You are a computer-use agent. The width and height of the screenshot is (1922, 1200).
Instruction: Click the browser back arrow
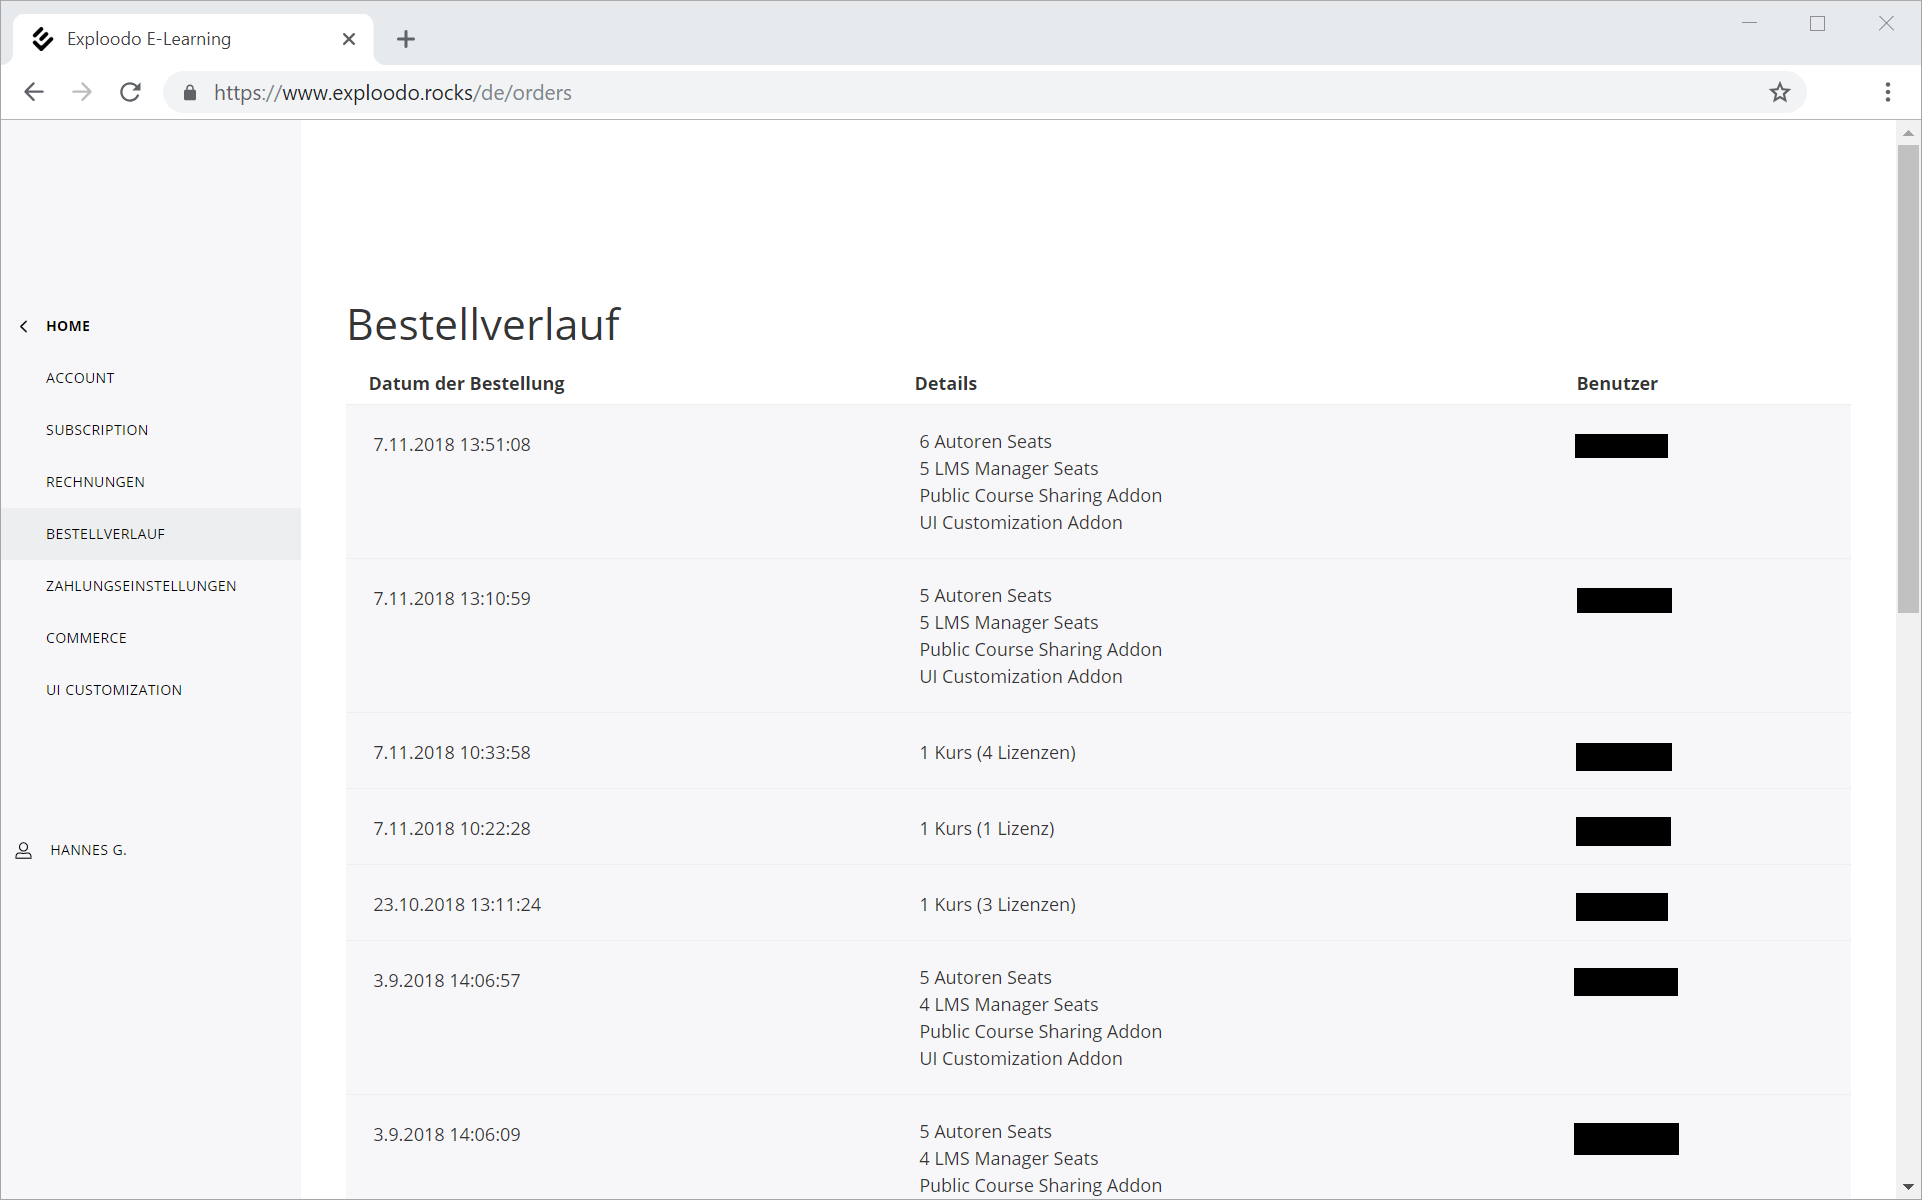(34, 92)
